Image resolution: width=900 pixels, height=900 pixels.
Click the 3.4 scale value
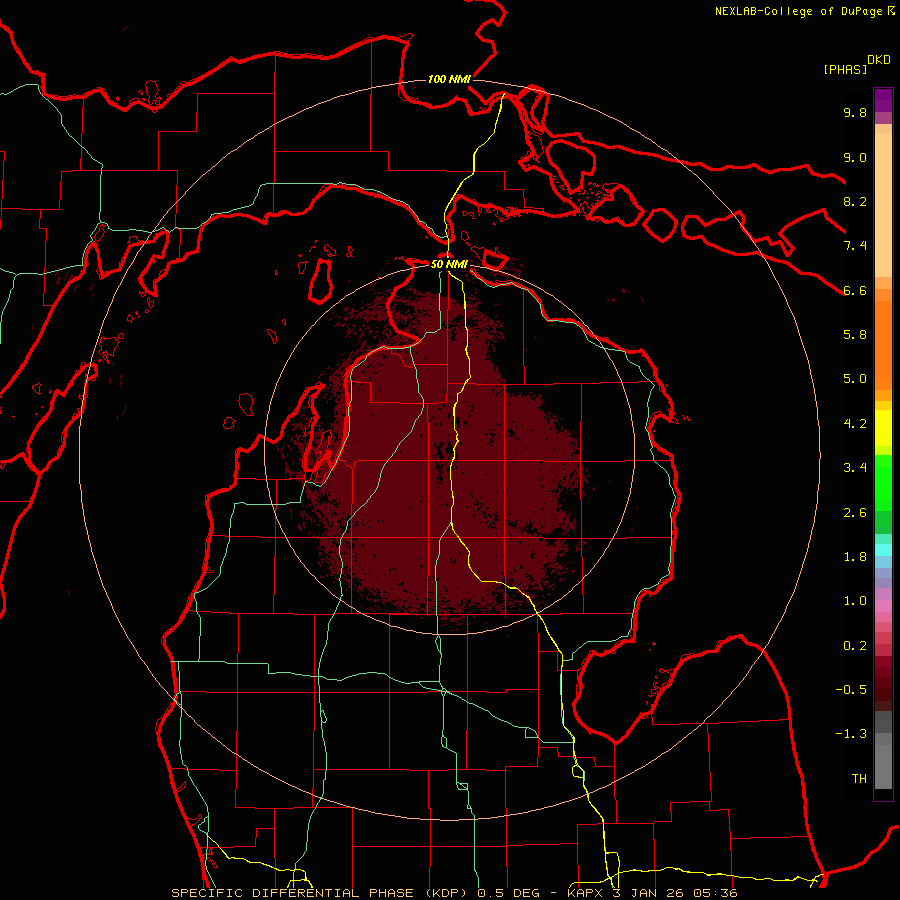855,468
